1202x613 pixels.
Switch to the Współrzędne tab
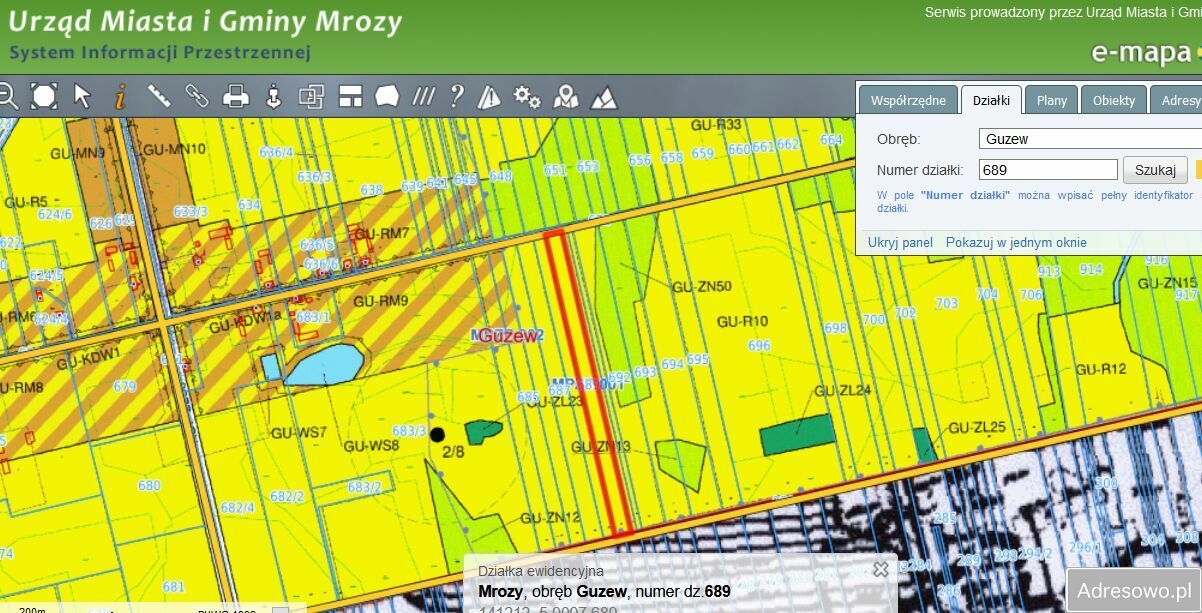[908, 101]
